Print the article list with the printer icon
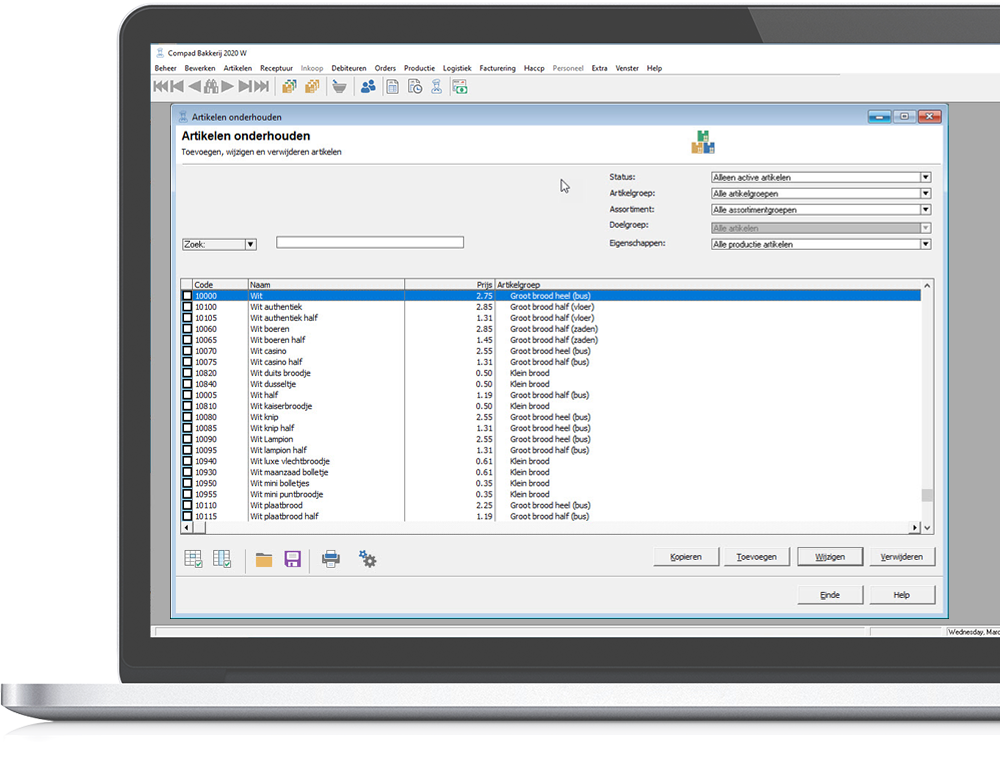 pyautogui.click(x=331, y=559)
